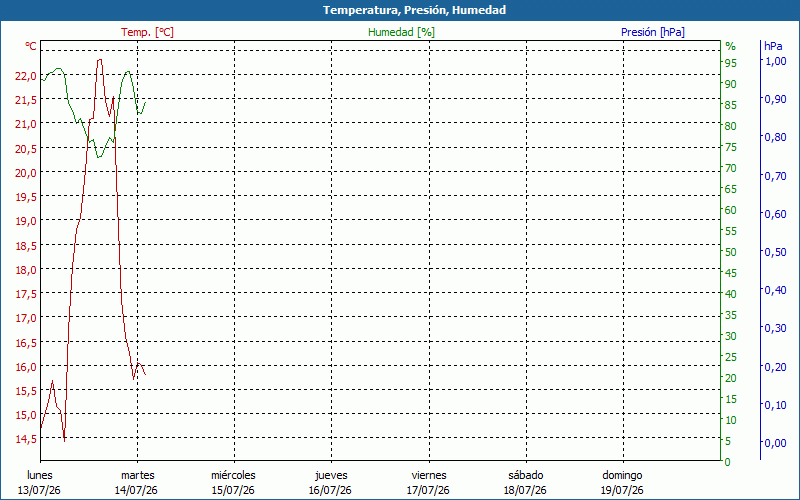Click the 5 humidity axis value
Image resolution: width=800 pixels, height=500 pixels.
point(728,441)
